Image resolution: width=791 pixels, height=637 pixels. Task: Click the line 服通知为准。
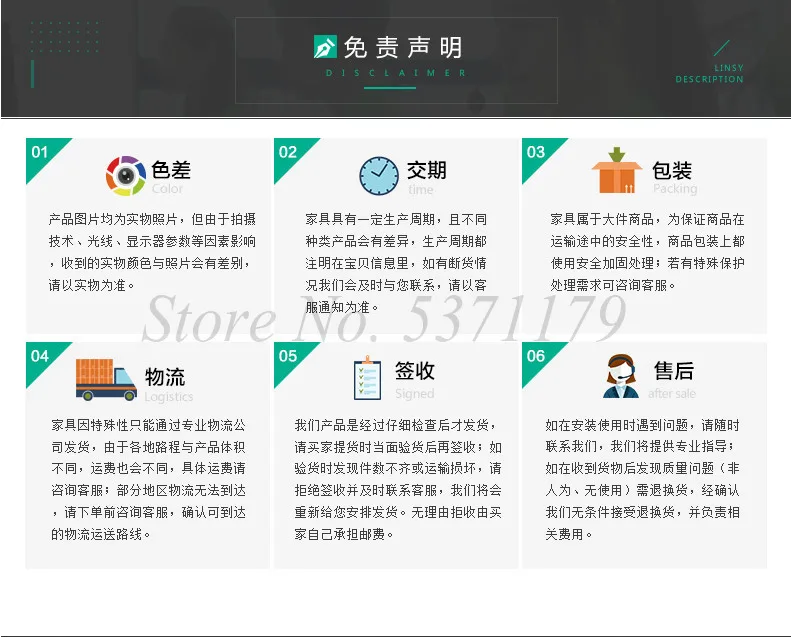[343, 307]
